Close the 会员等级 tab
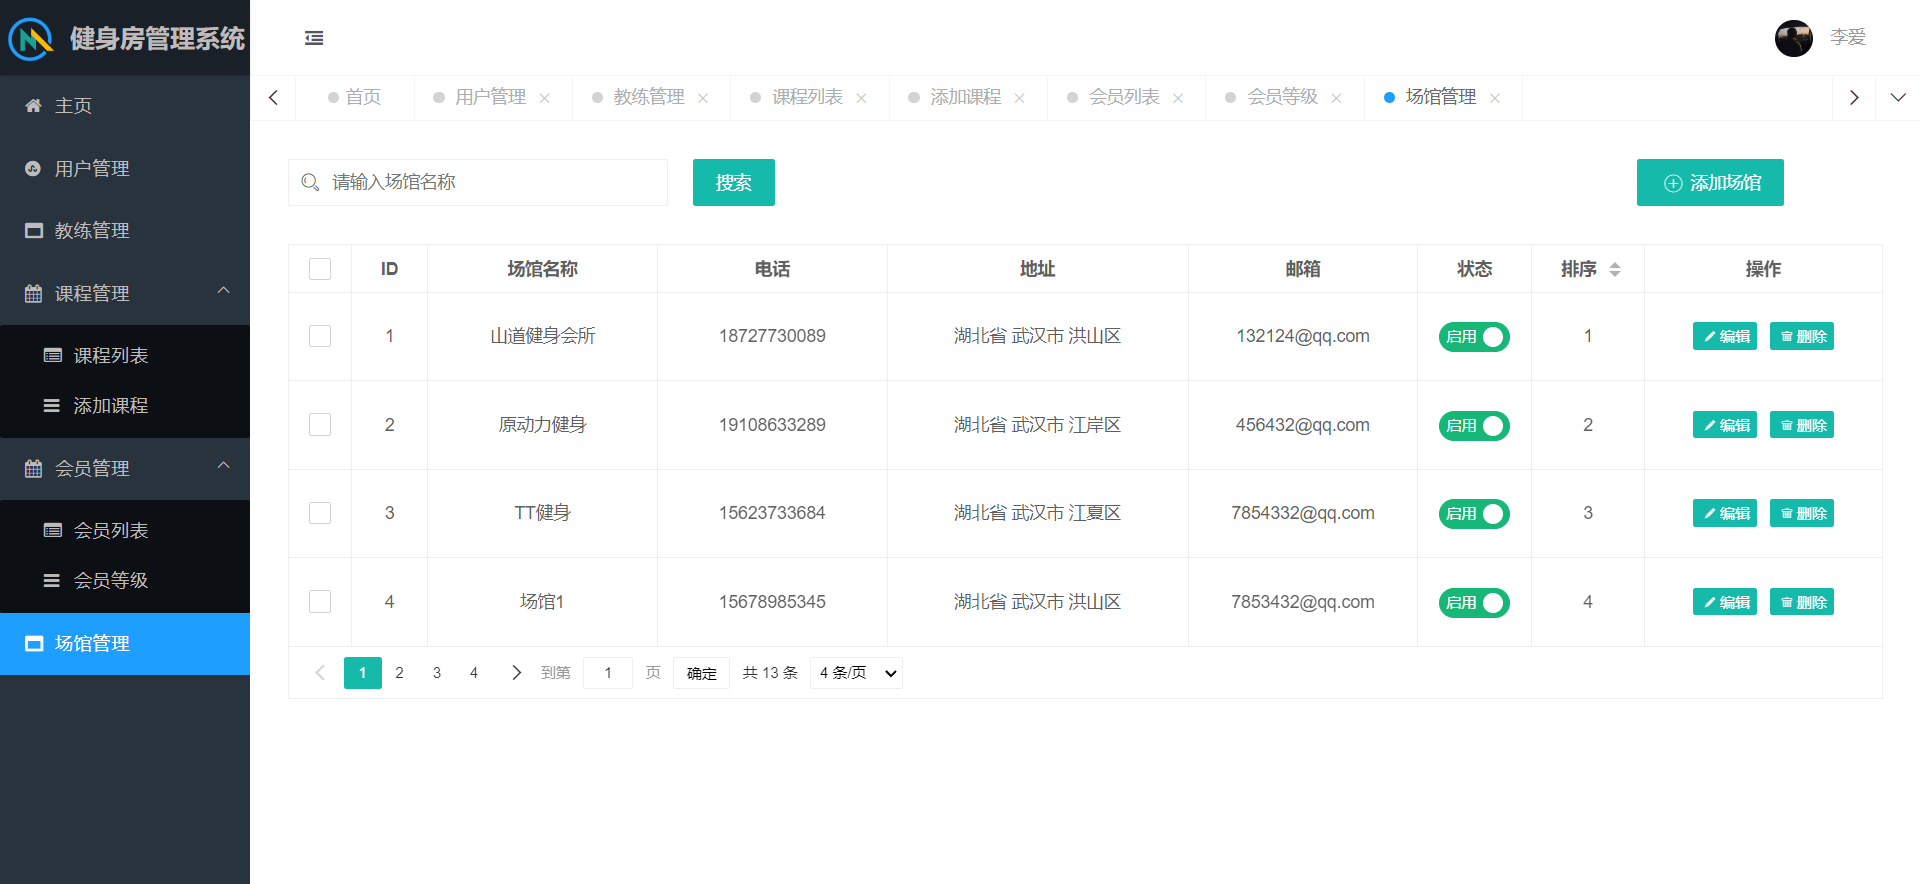 coord(1337,98)
